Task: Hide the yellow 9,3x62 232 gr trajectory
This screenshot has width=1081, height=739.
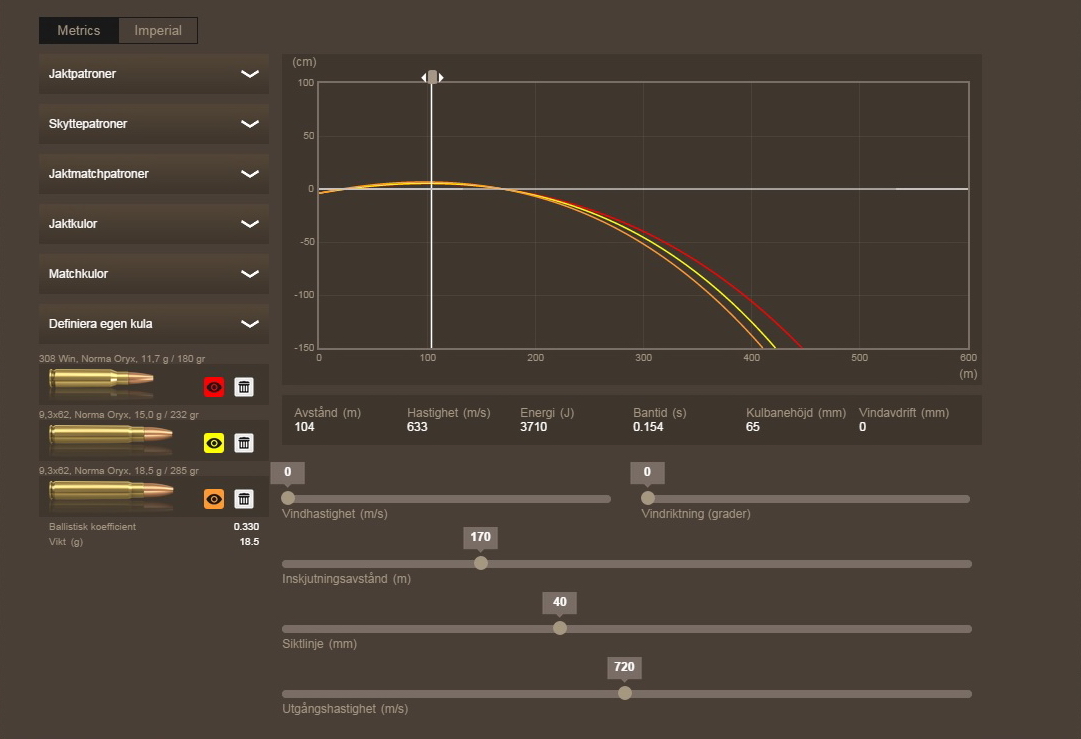Action: pyautogui.click(x=213, y=443)
